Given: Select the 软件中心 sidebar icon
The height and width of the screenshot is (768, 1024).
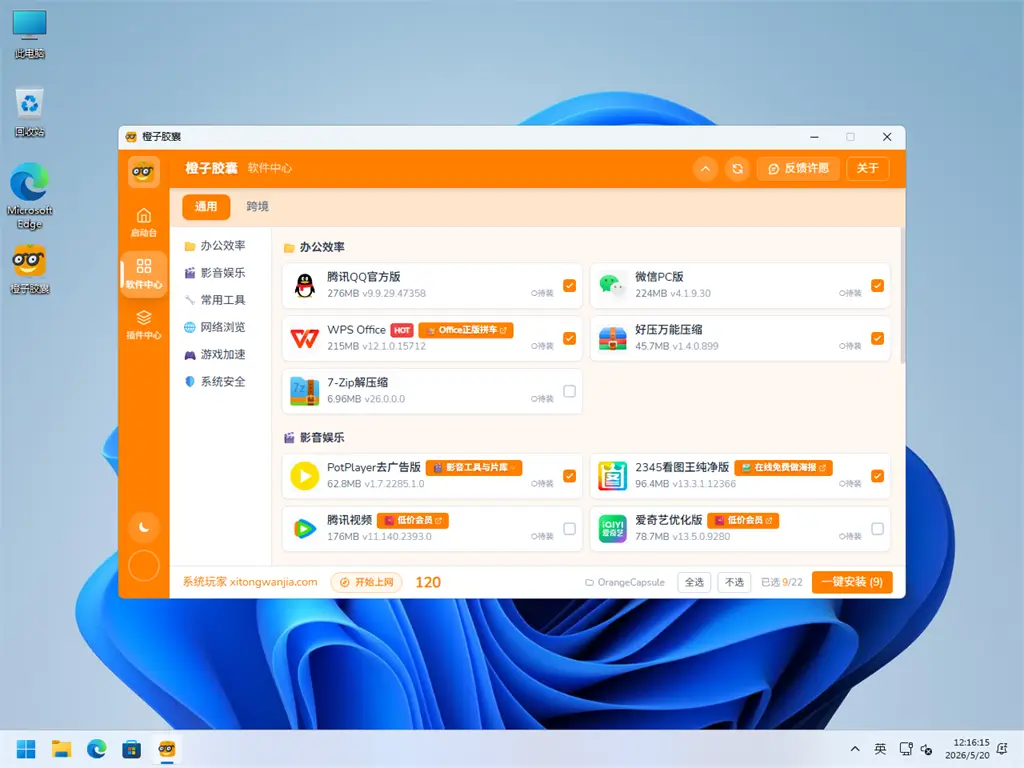Looking at the screenshot, I should click(x=144, y=274).
